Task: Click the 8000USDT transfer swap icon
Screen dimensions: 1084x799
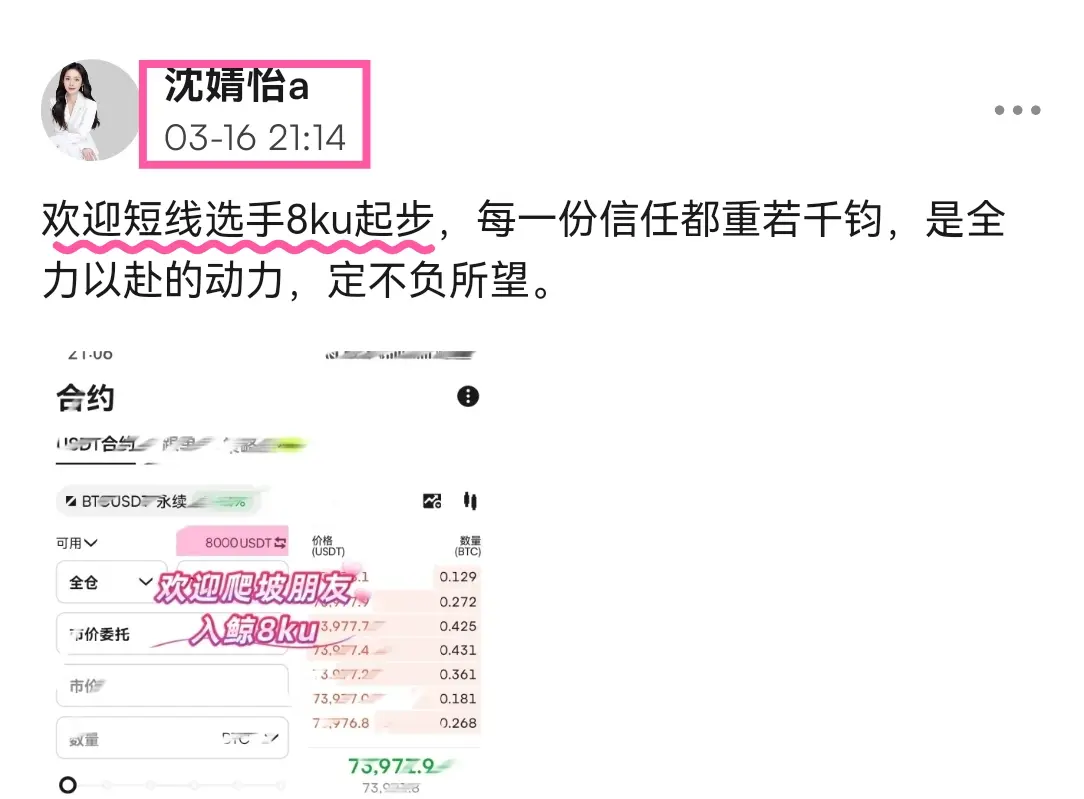Action: pyautogui.click(x=280, y=543)
